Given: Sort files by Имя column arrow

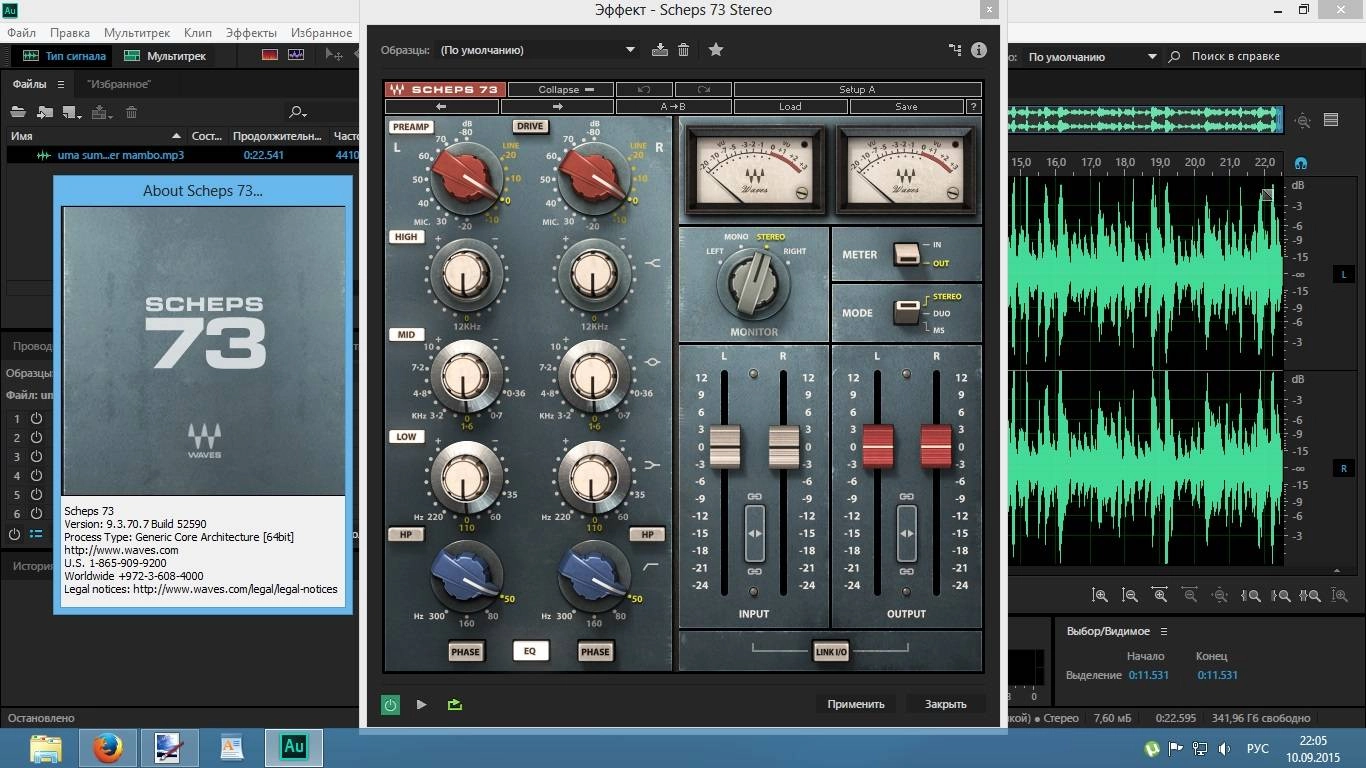Looking at the screenshot, I should (177, 136).
